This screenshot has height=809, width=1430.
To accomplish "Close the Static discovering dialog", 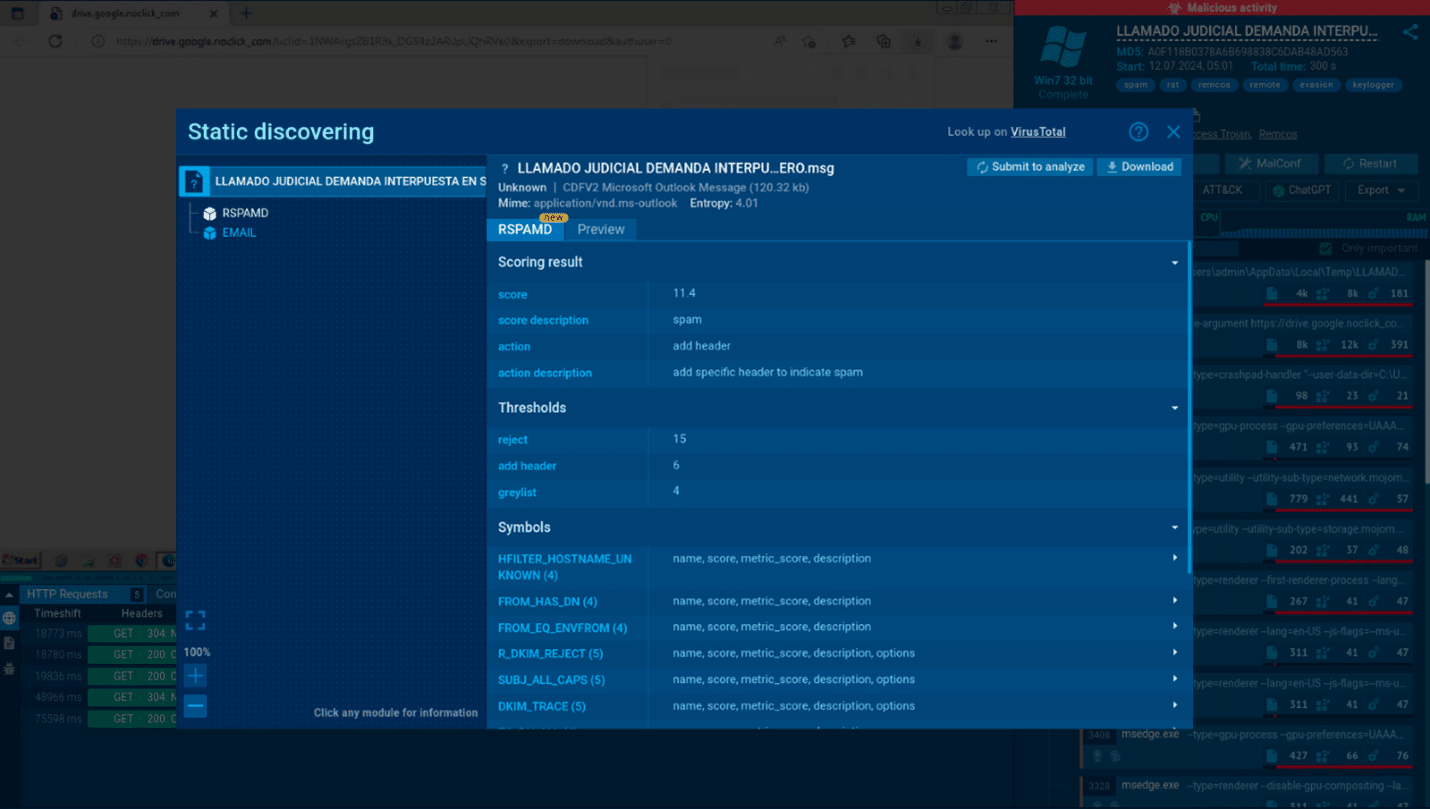I will tap(1173, 132).
